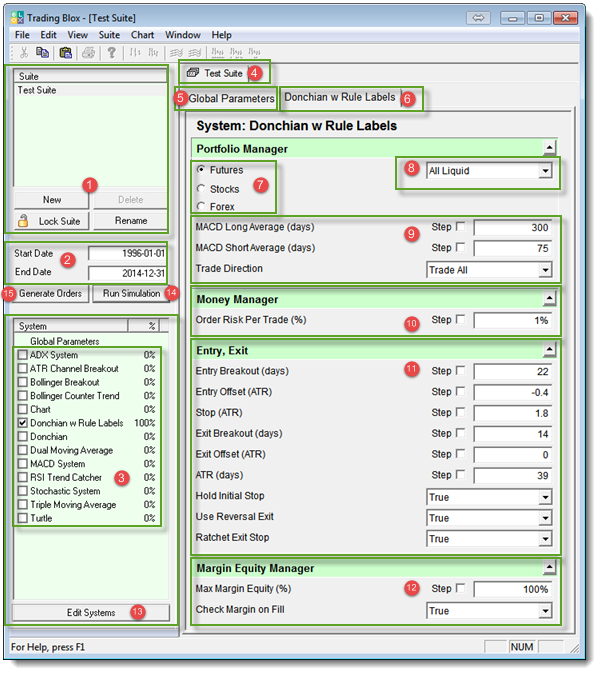
Task: Click the Help question mark toolbar icon
Action: tap(112, 53)
